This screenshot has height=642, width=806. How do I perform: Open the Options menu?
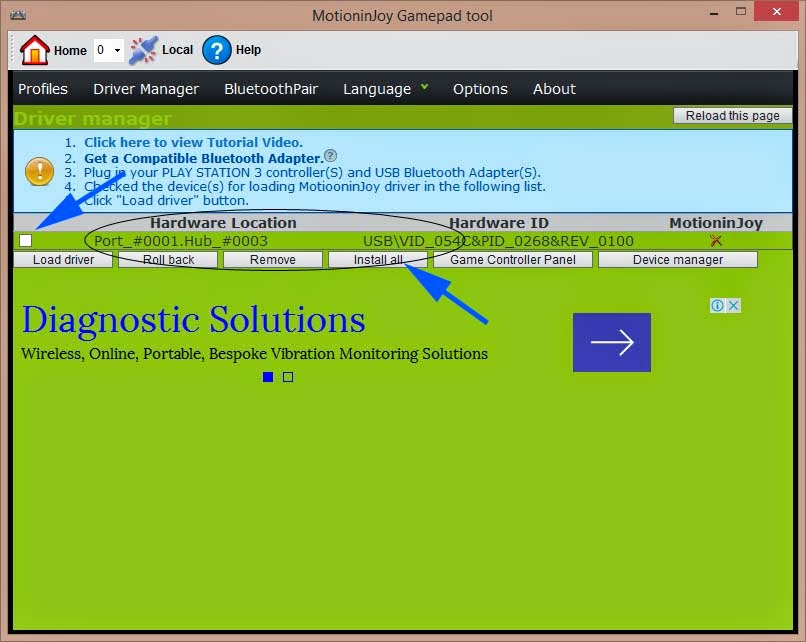[x=480, y=89]
